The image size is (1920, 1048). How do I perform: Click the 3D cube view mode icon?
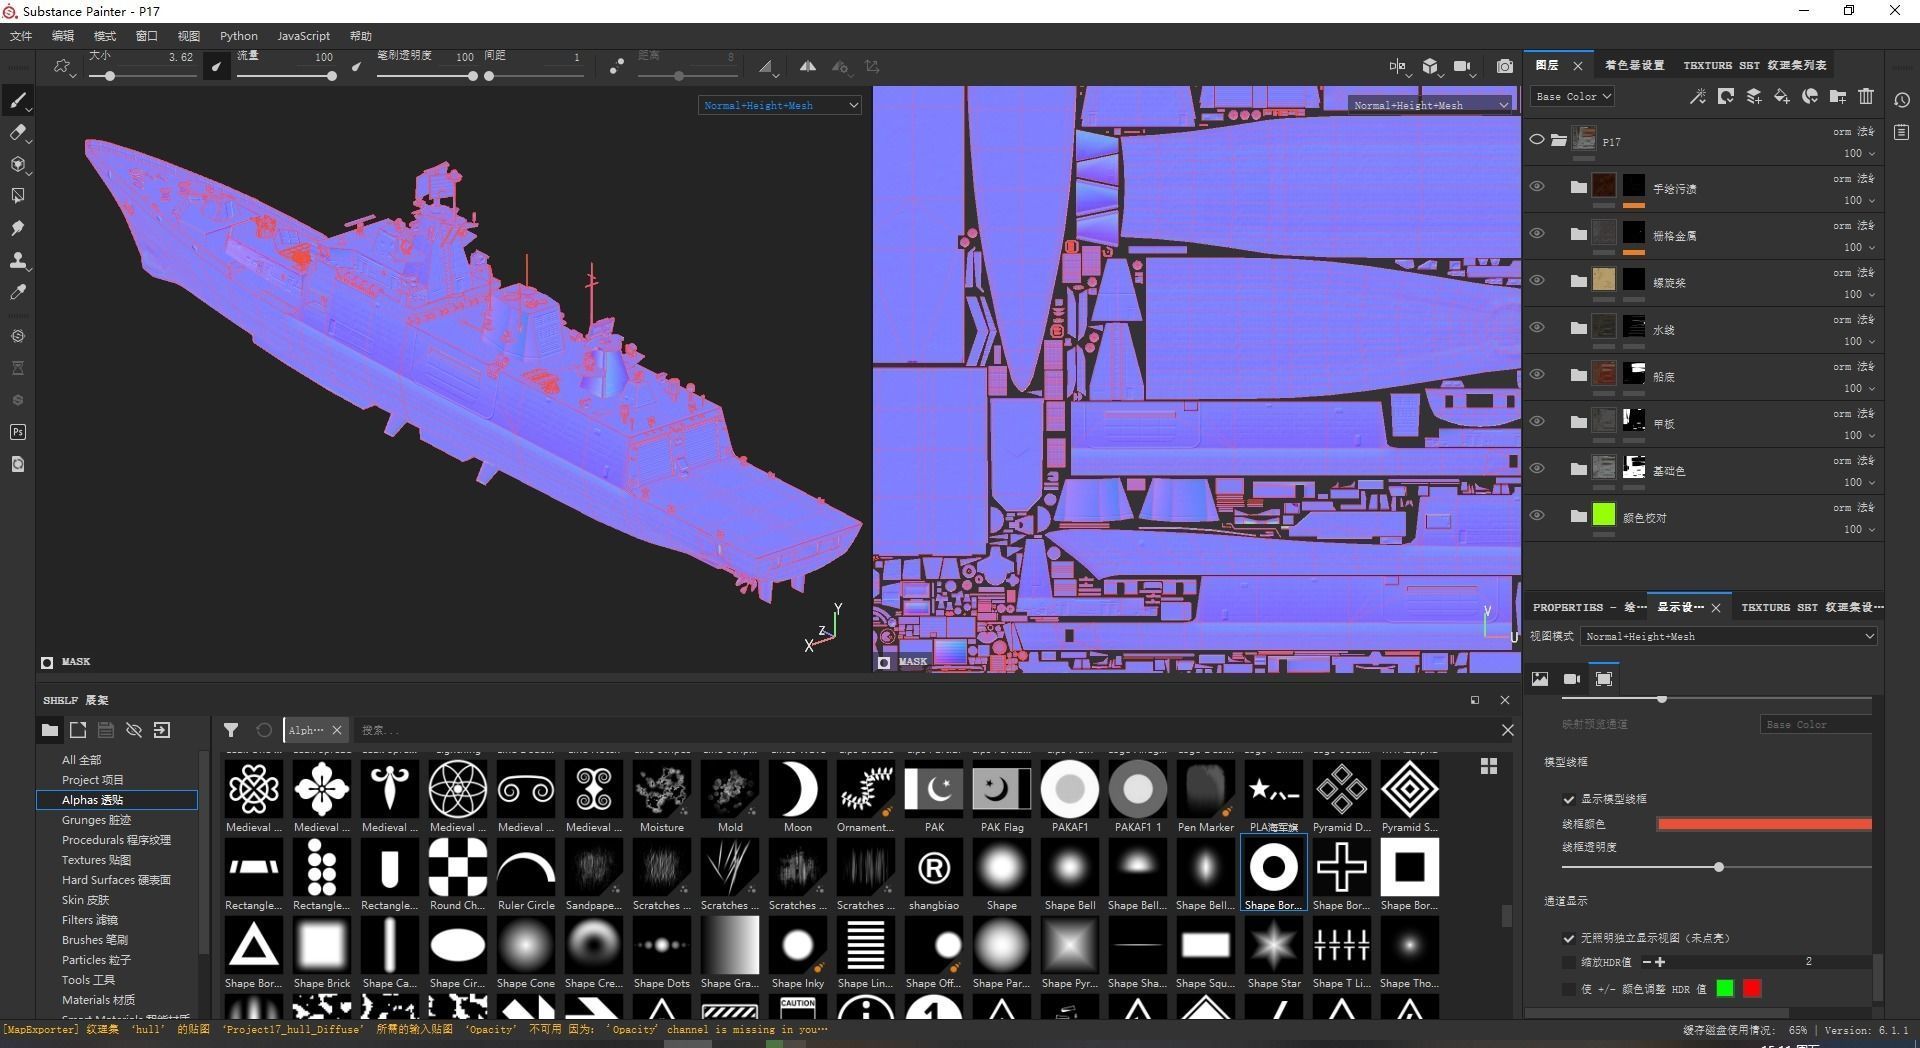pos(1431,66)
